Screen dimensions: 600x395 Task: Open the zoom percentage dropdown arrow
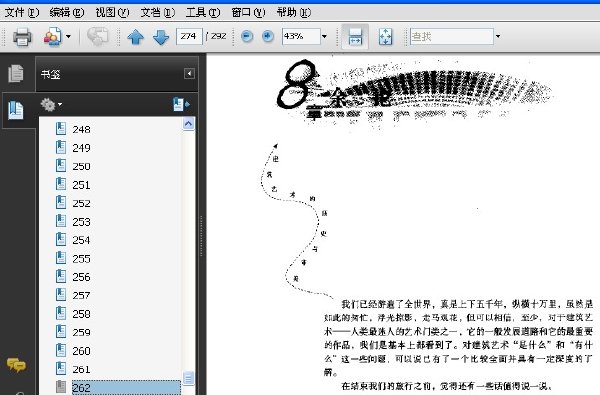(x=324, y=36)
